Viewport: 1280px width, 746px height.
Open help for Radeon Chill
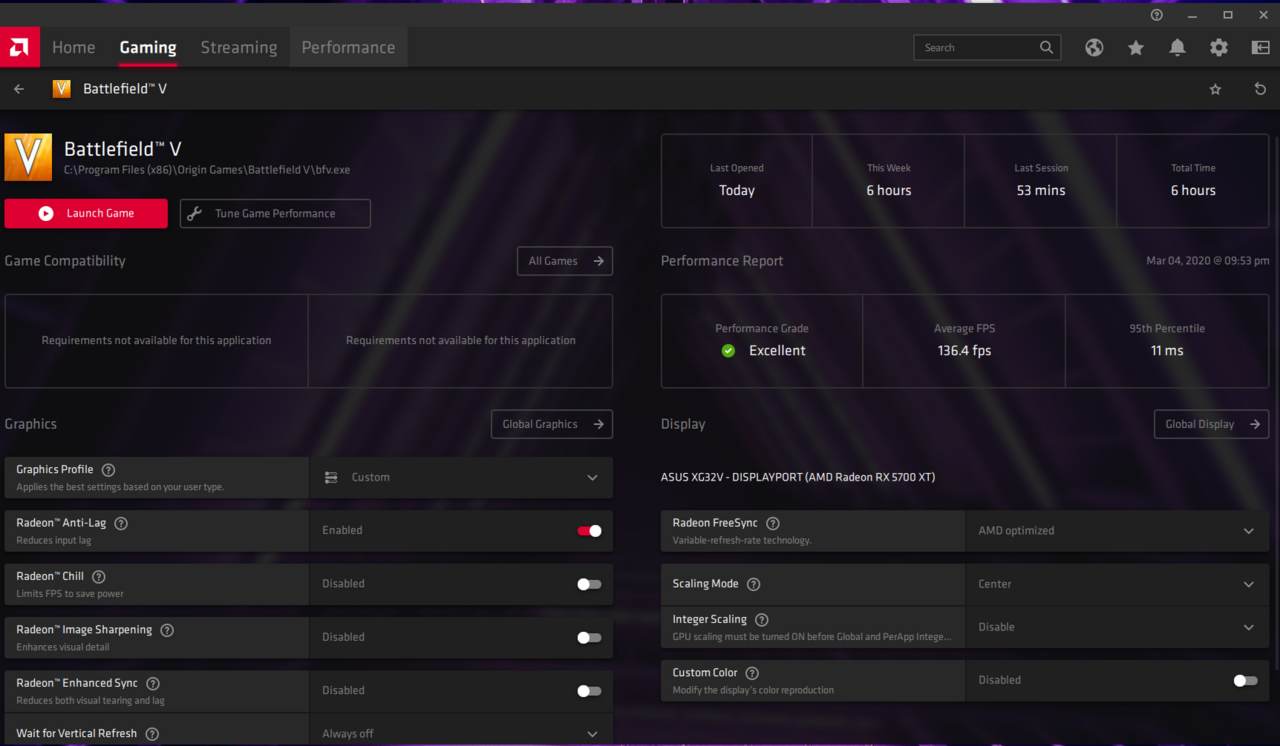(99, 576)
